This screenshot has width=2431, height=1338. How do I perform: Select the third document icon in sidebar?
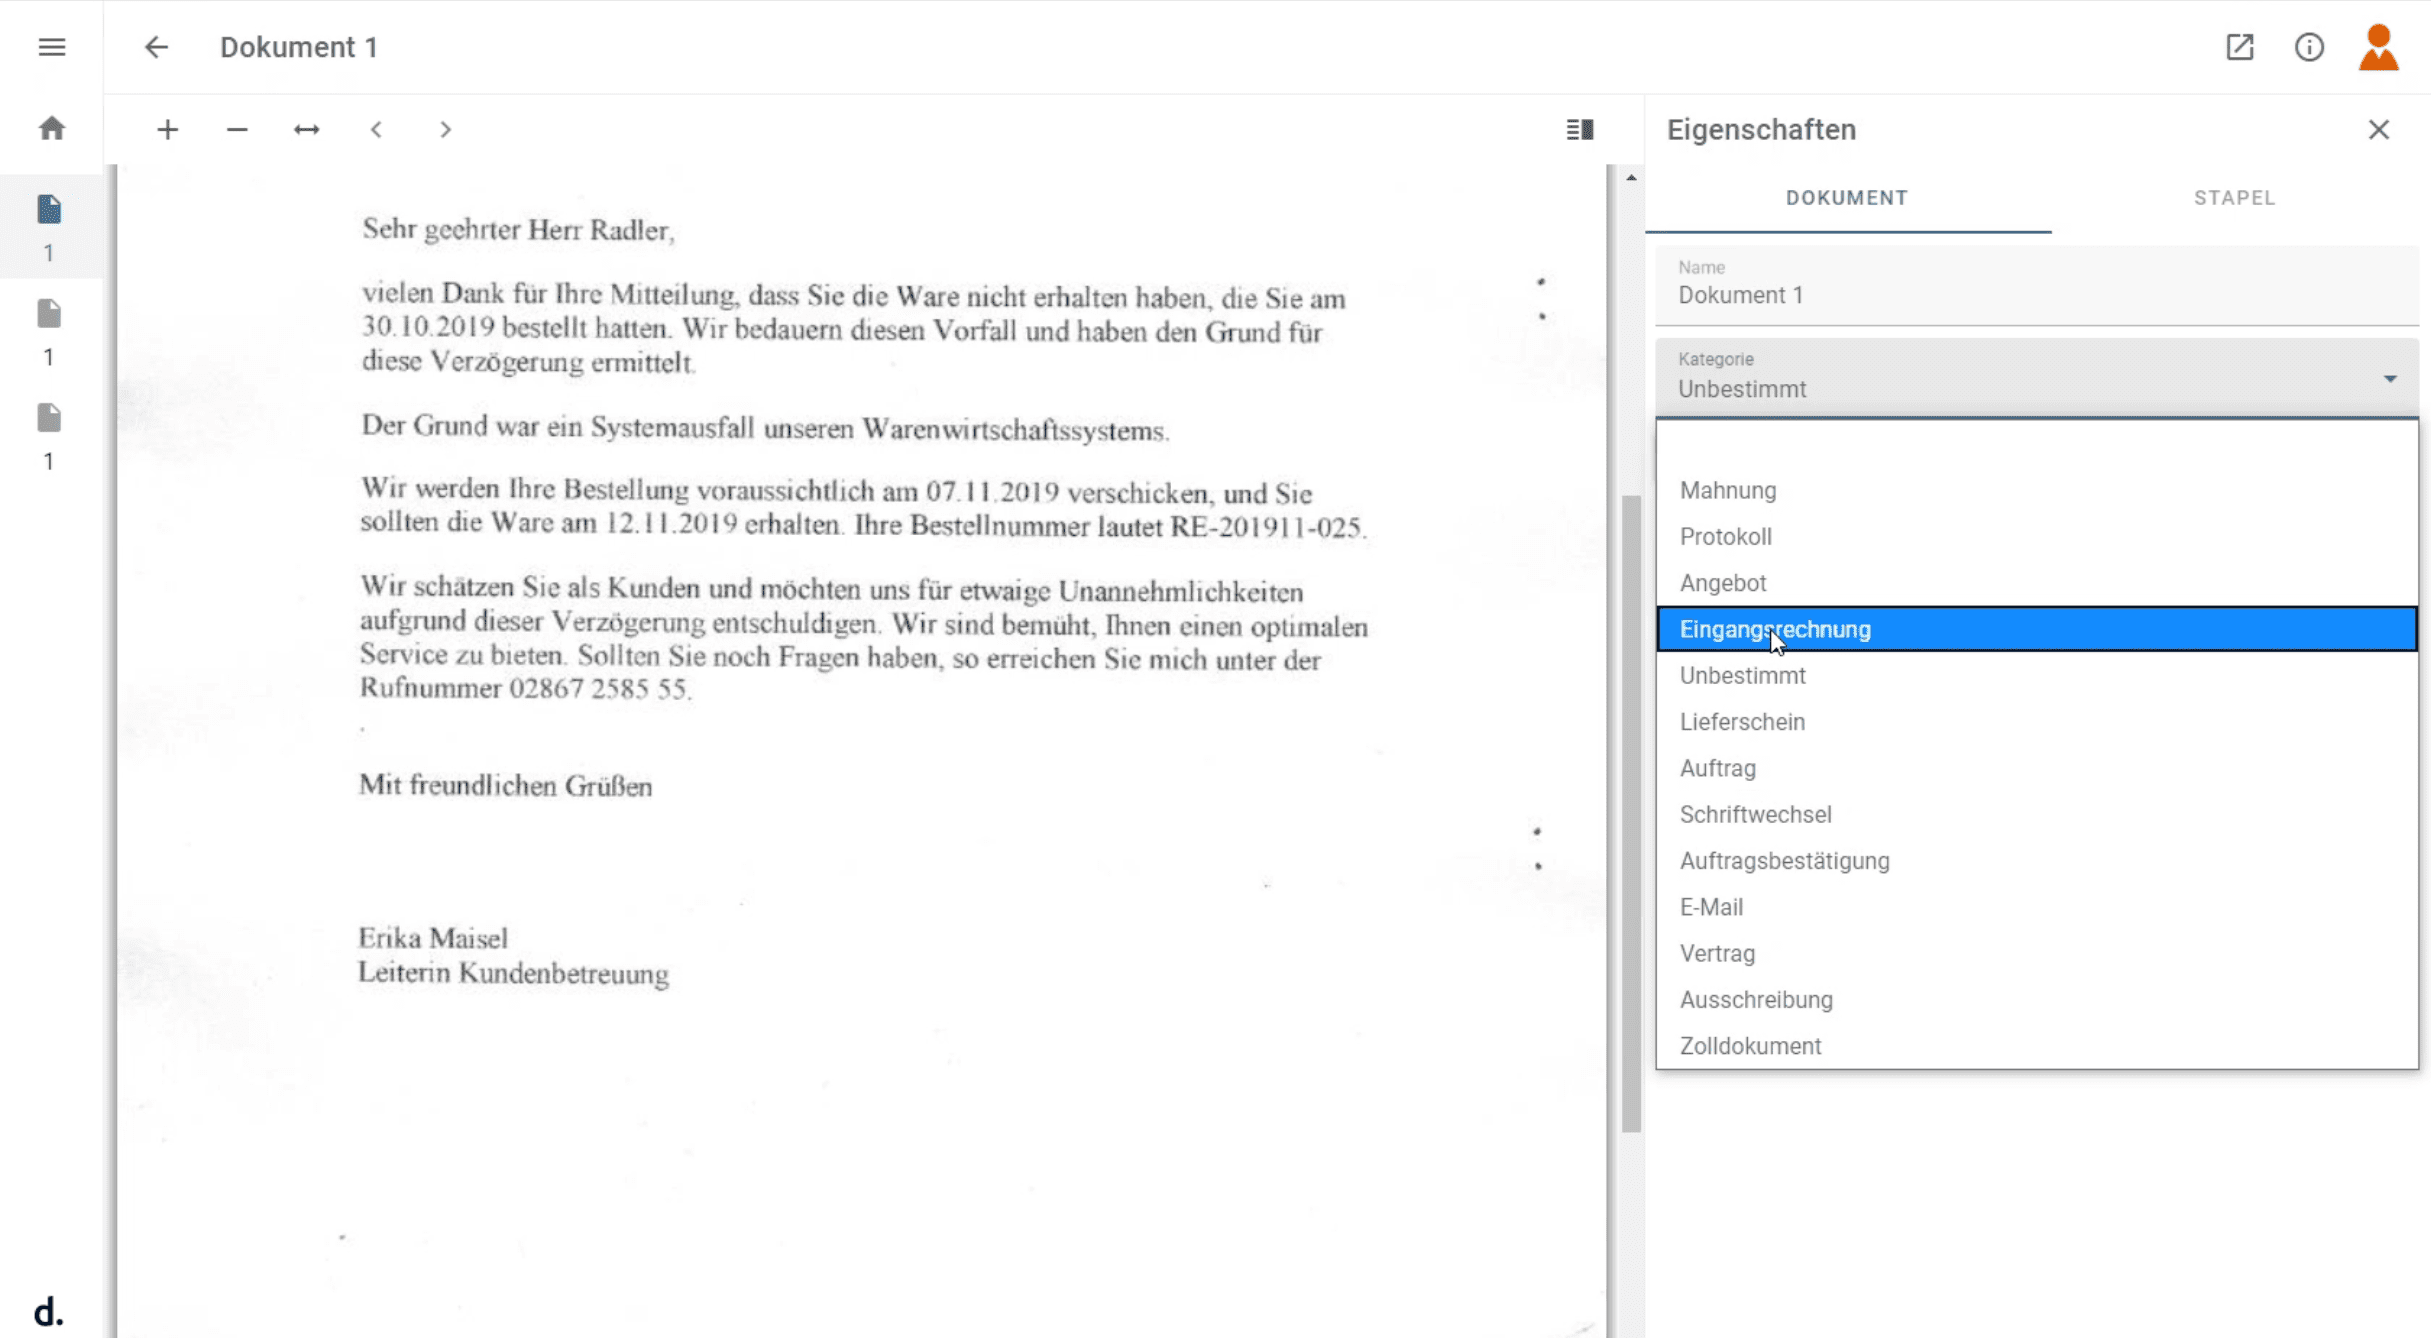tap(49, 417)
